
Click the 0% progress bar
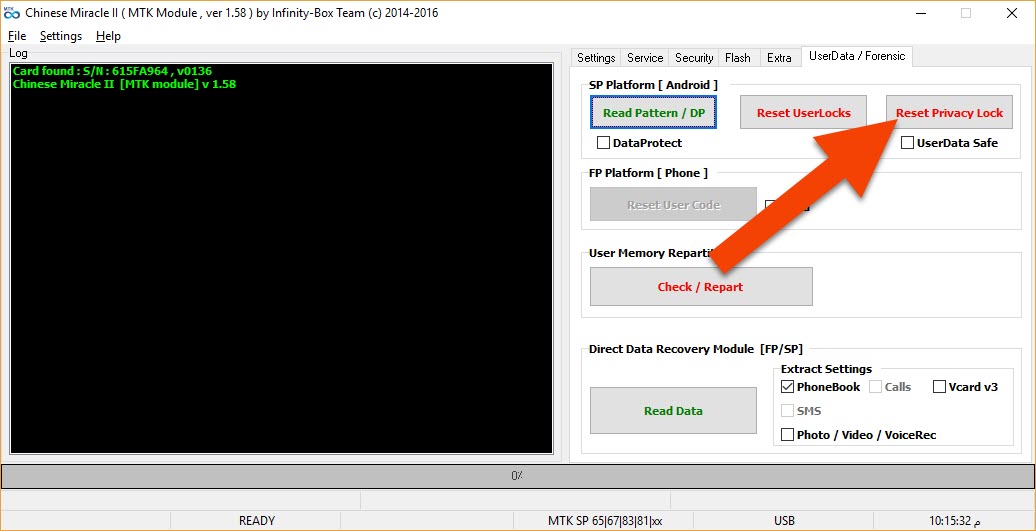tap(517, 476)
